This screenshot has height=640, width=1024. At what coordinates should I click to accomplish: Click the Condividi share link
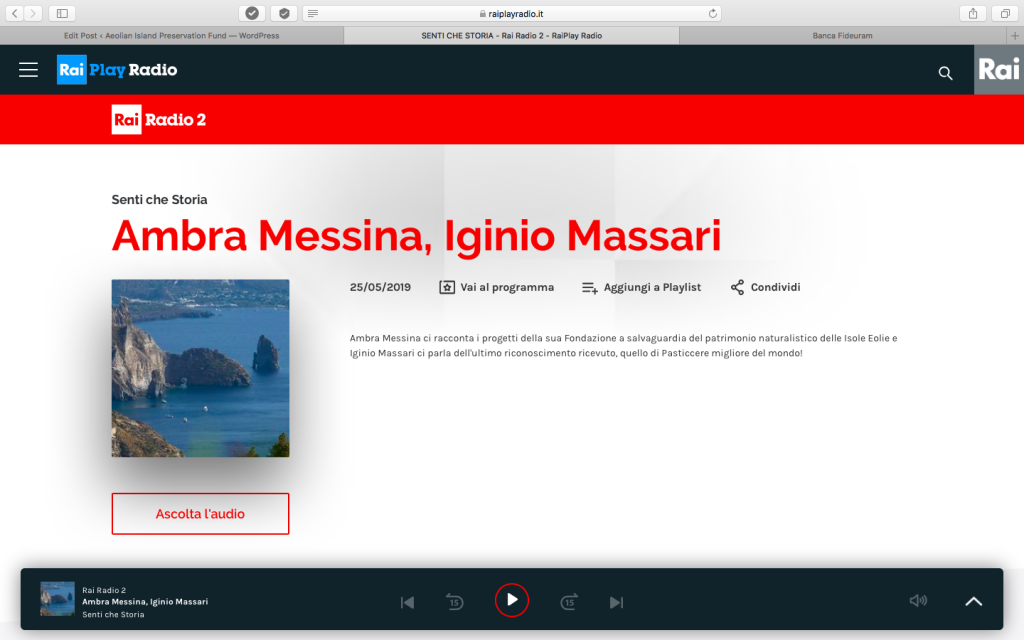(765, 287)
